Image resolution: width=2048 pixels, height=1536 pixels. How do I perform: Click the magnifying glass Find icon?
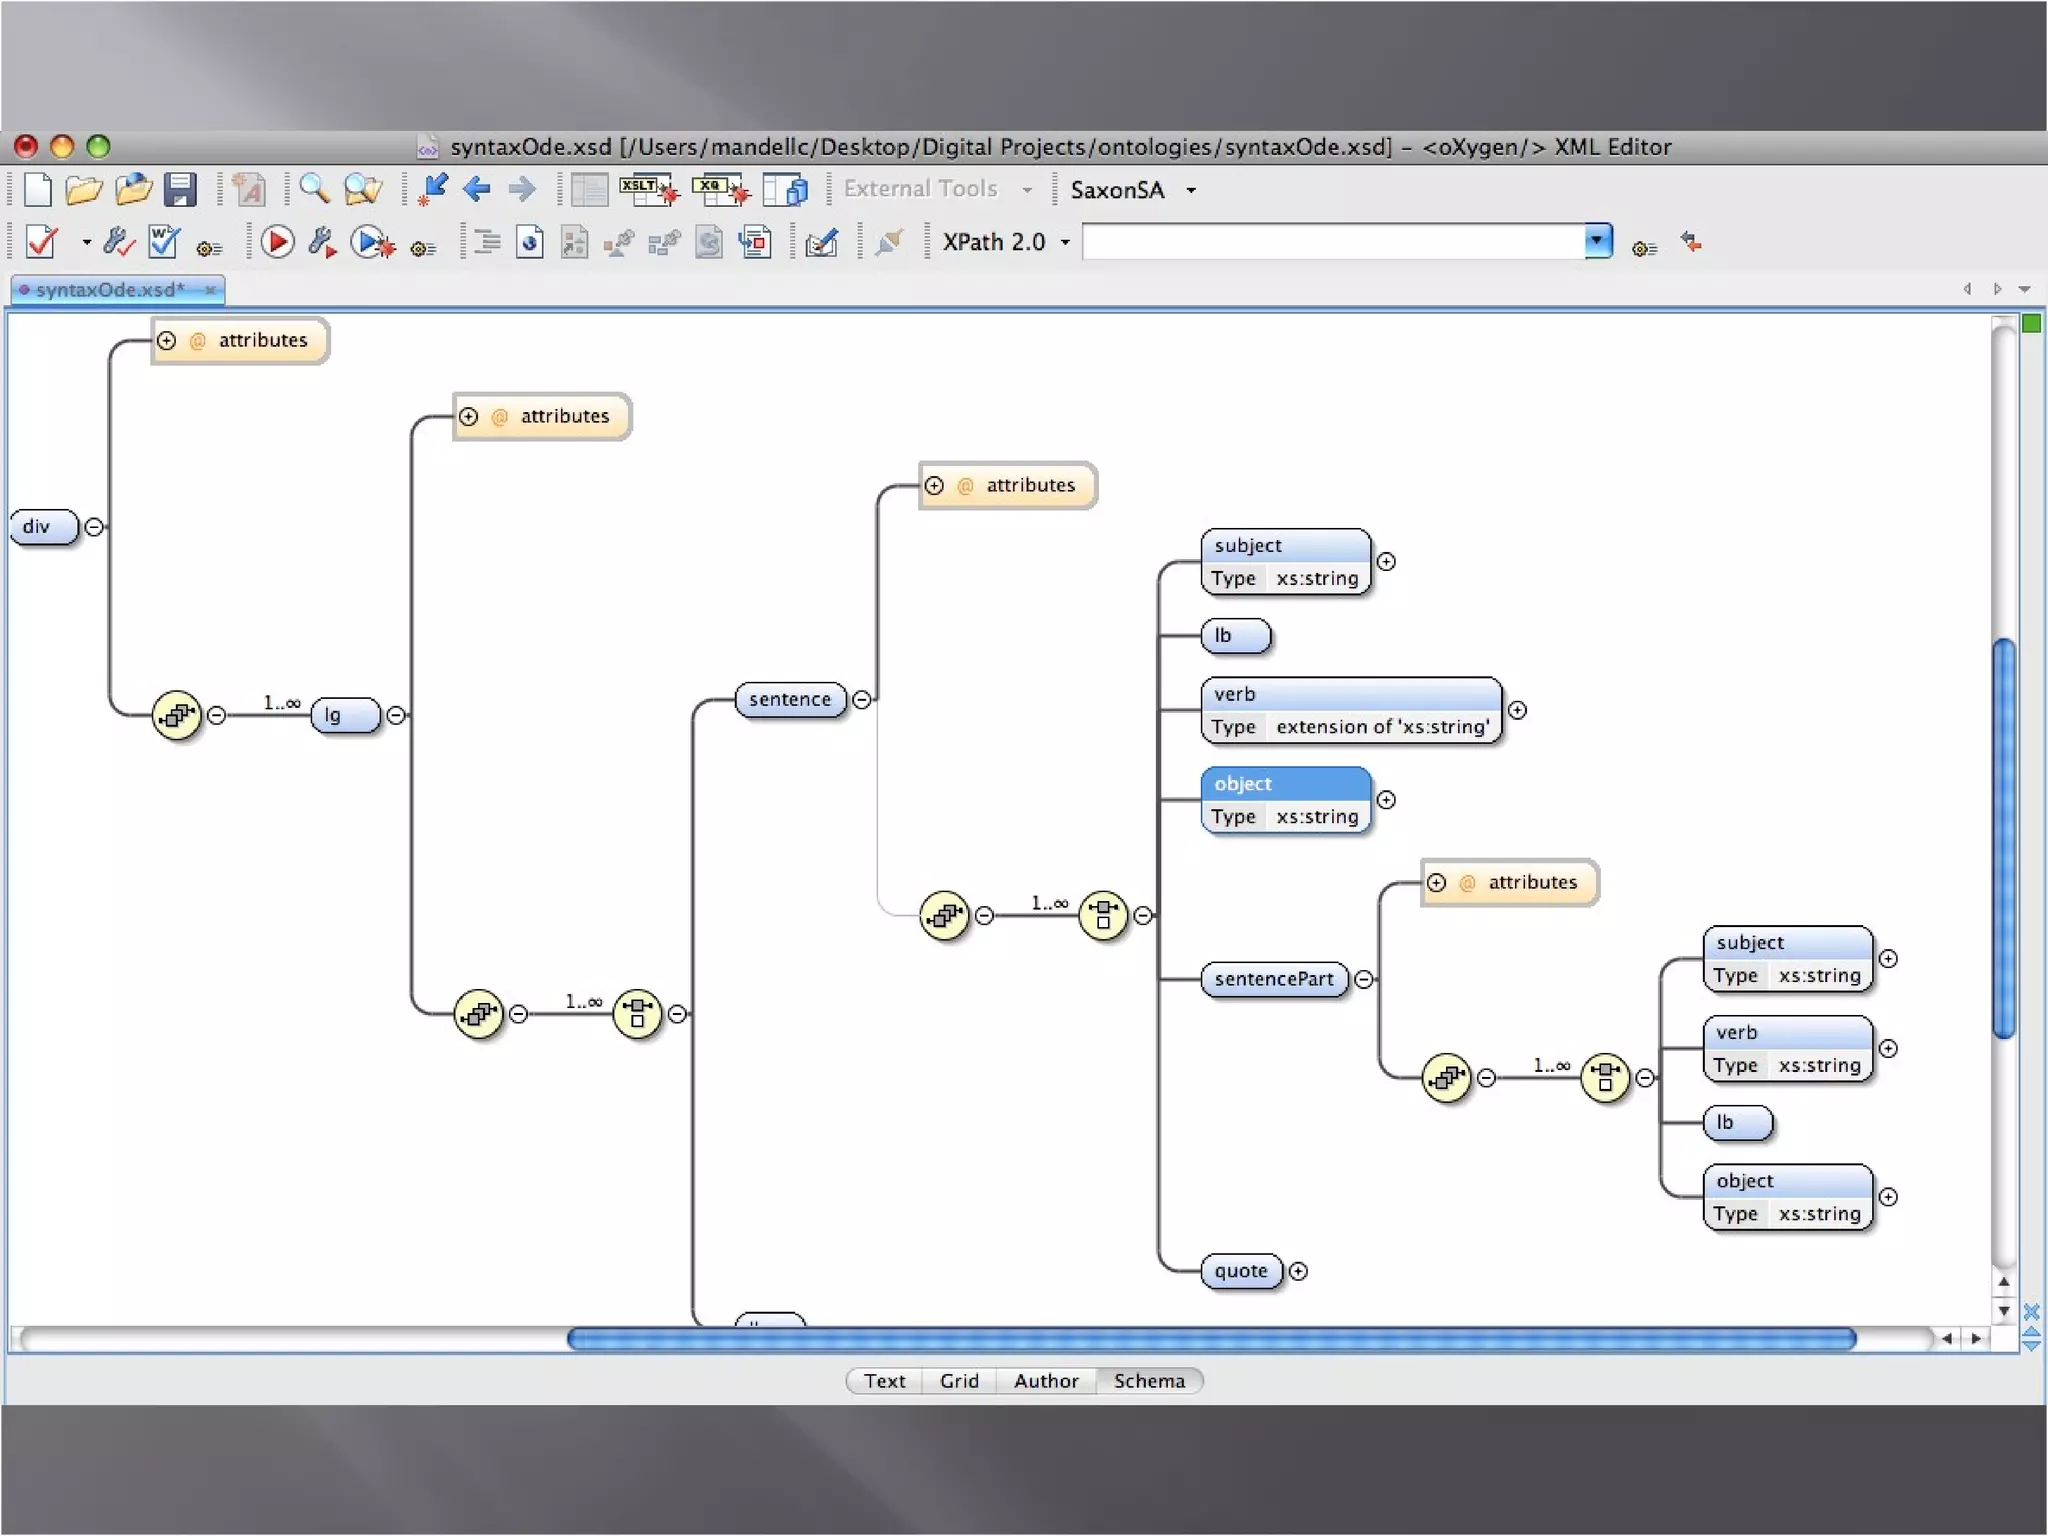[313, 189]
